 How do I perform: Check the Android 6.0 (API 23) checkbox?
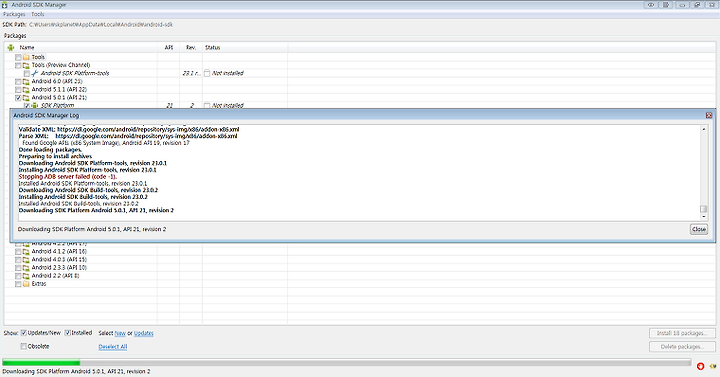tap(18, 82)
